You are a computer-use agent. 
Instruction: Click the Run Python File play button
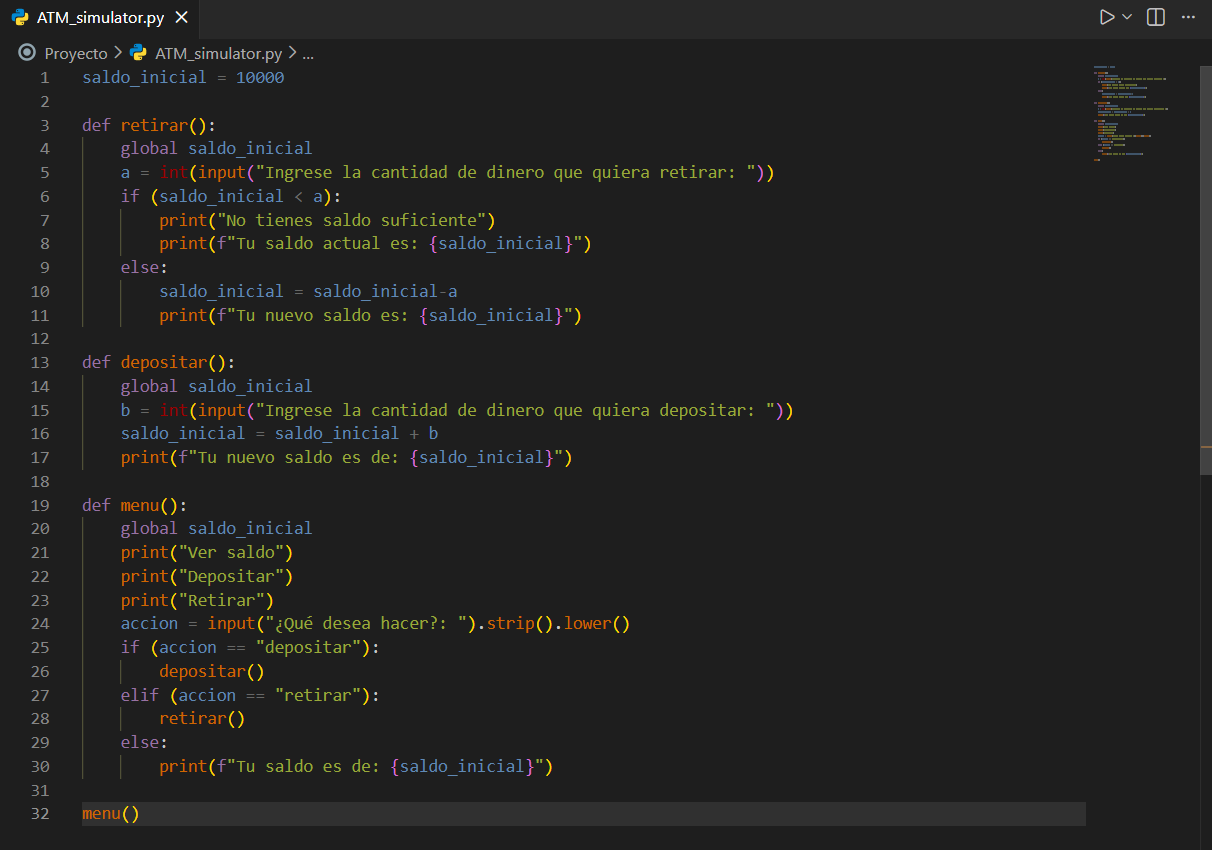pos(1106,17)
